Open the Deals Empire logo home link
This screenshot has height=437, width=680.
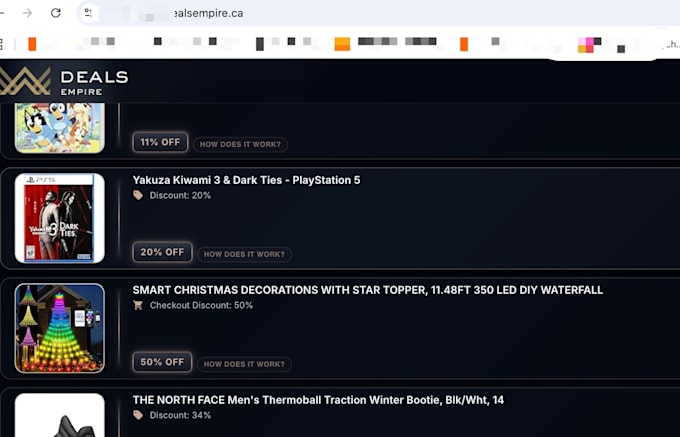pyautogui.click(x=64, y=81)
